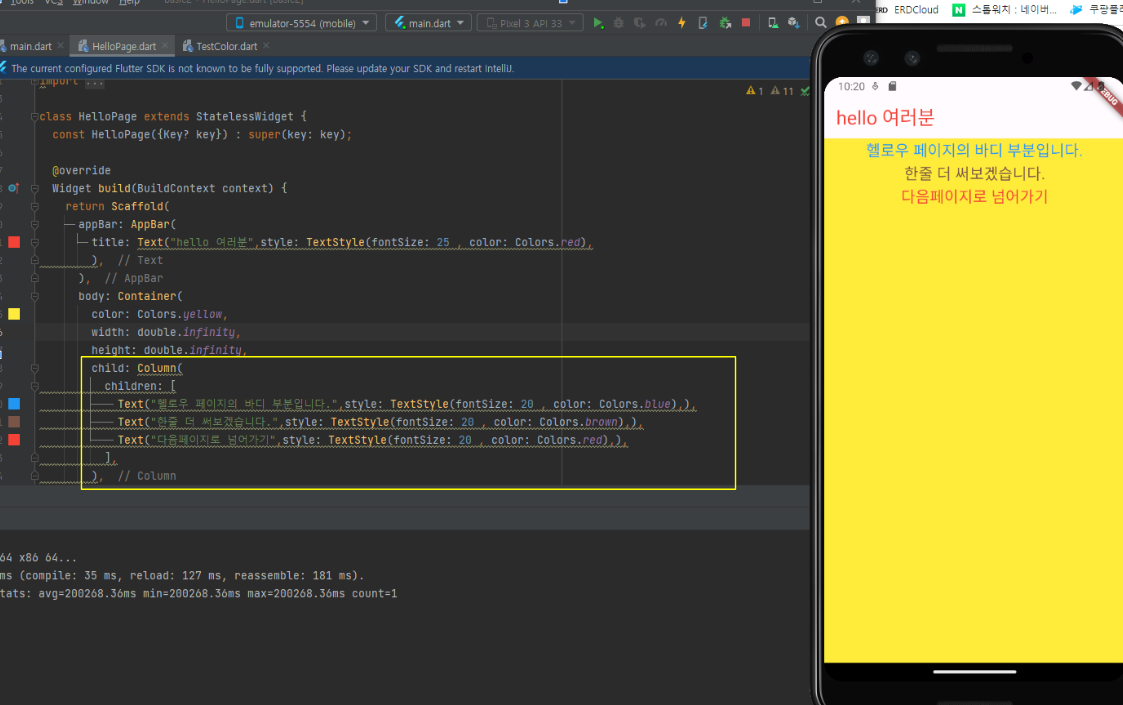Tap 한줄 더 써보겠습니다 text in emulator

click(974, 173)
